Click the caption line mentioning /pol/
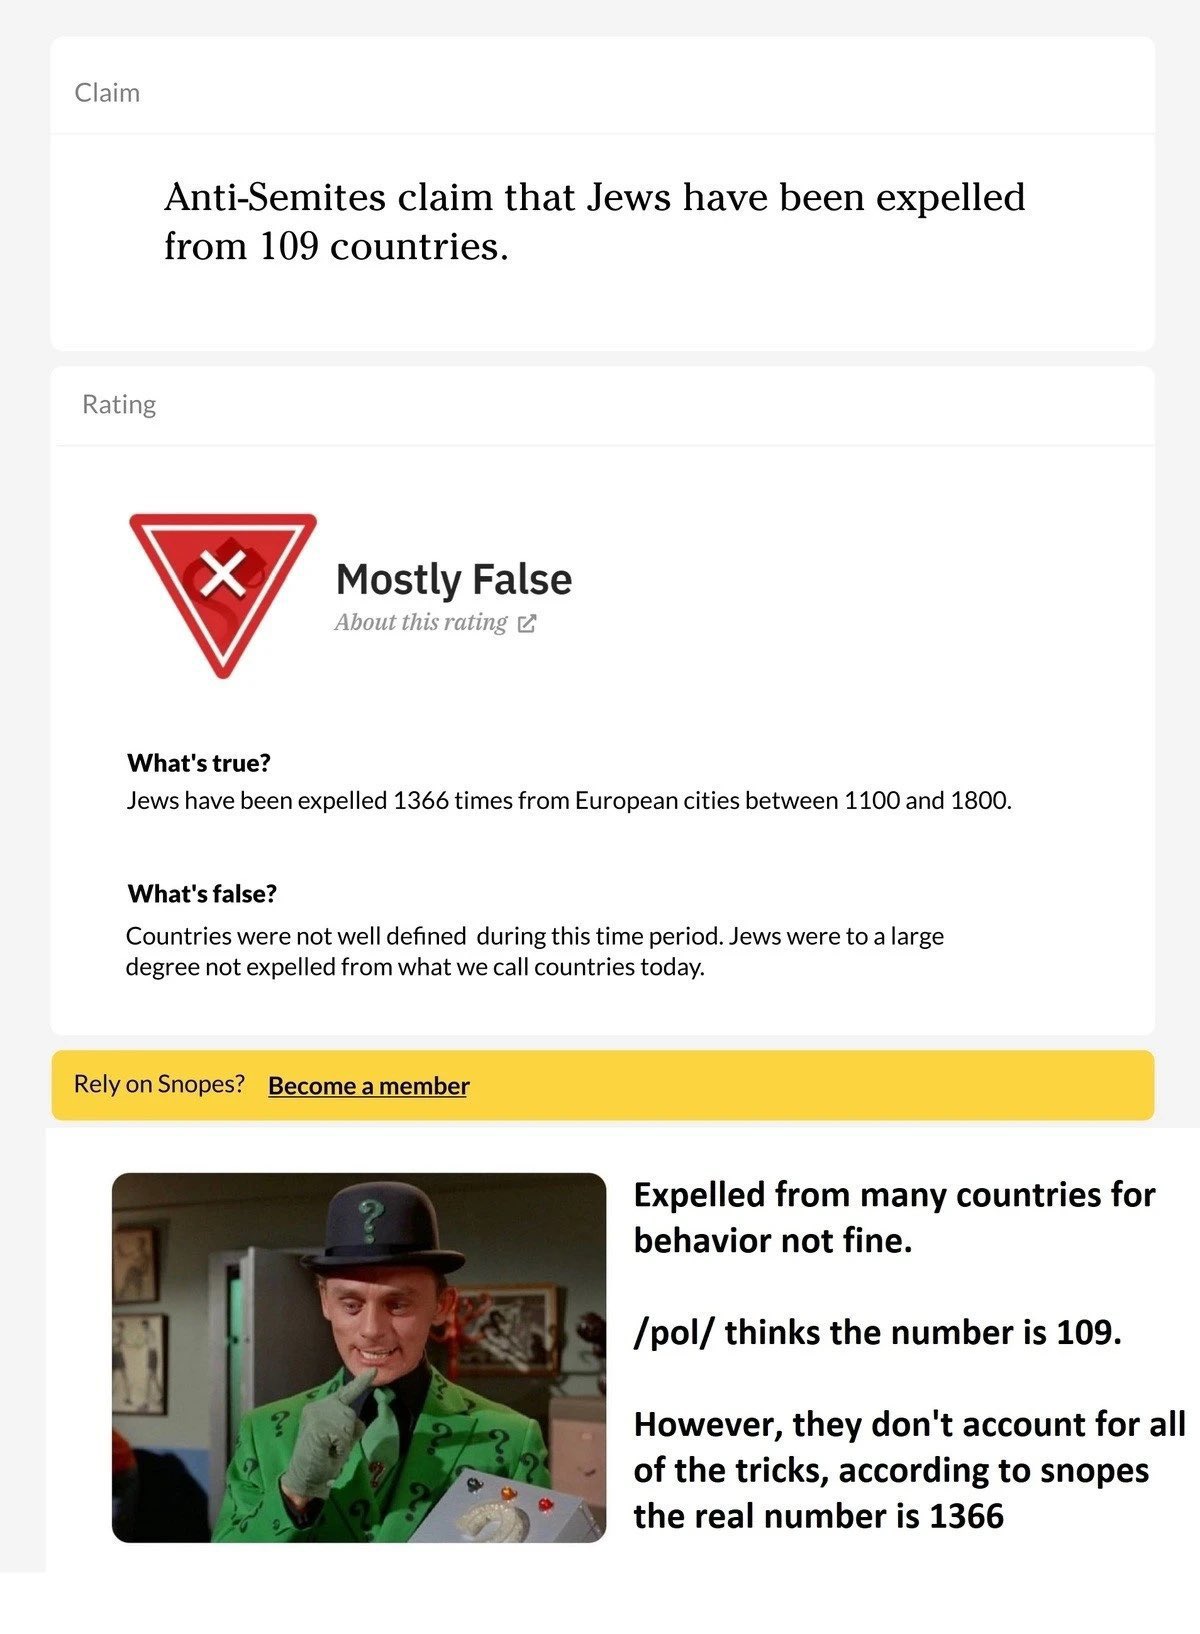The width and height of the screenshot is (1200, 1634). (877, 1332)
